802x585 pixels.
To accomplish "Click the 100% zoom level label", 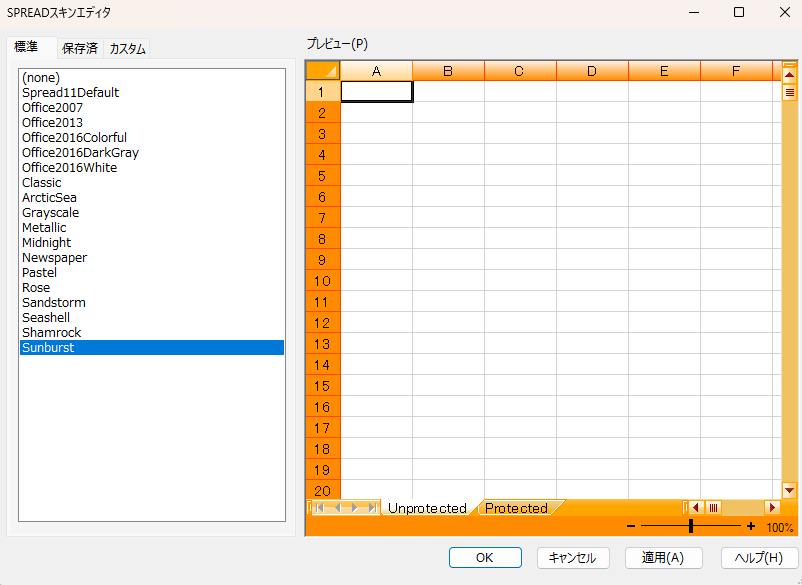I will point(780,527).
